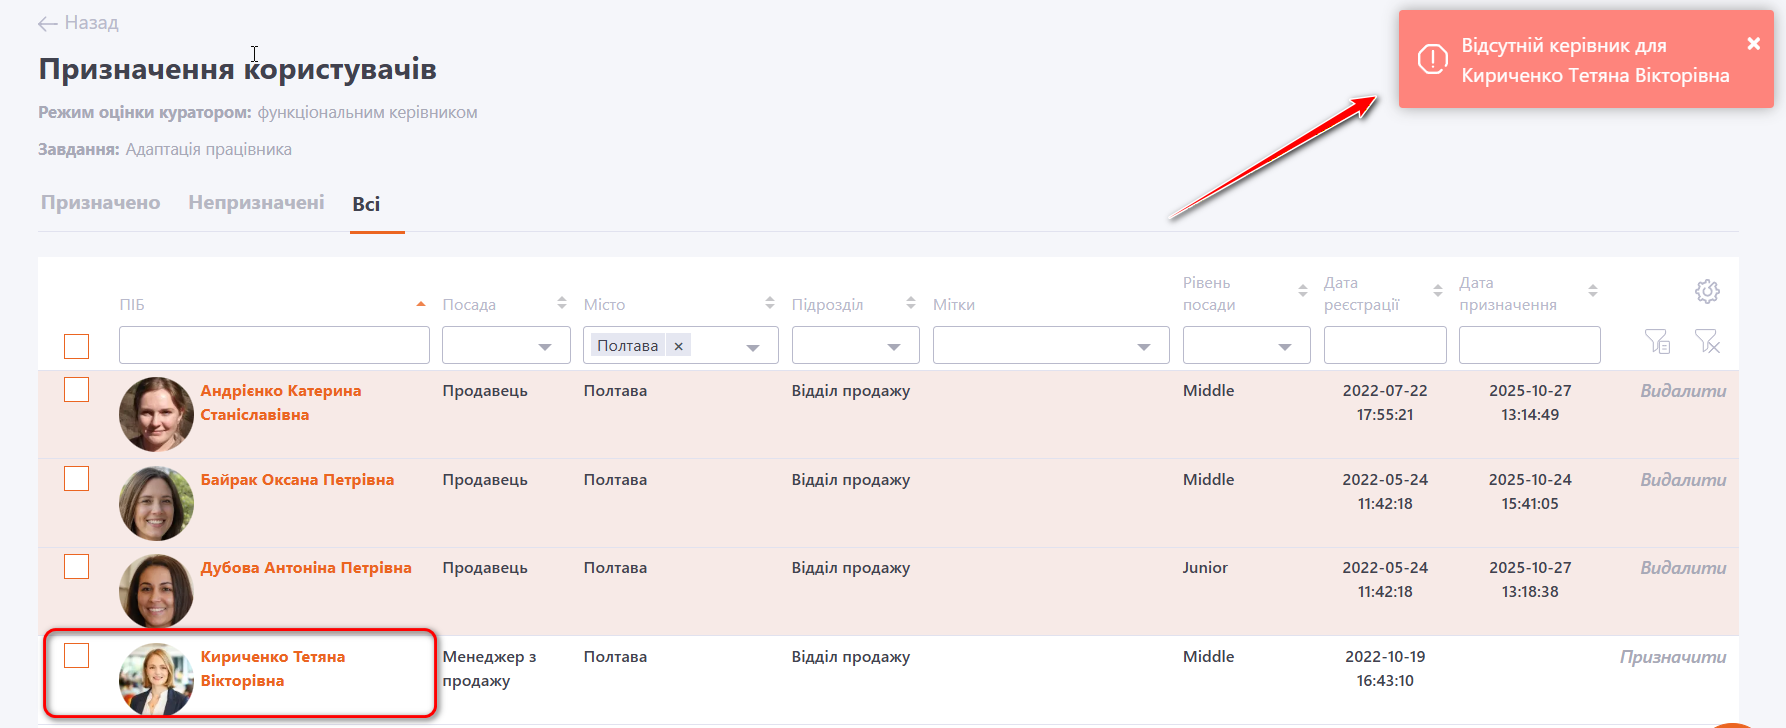Go back via the Назад link
The height and width of the screenshot is (728, 1786).
click(78, 23)
